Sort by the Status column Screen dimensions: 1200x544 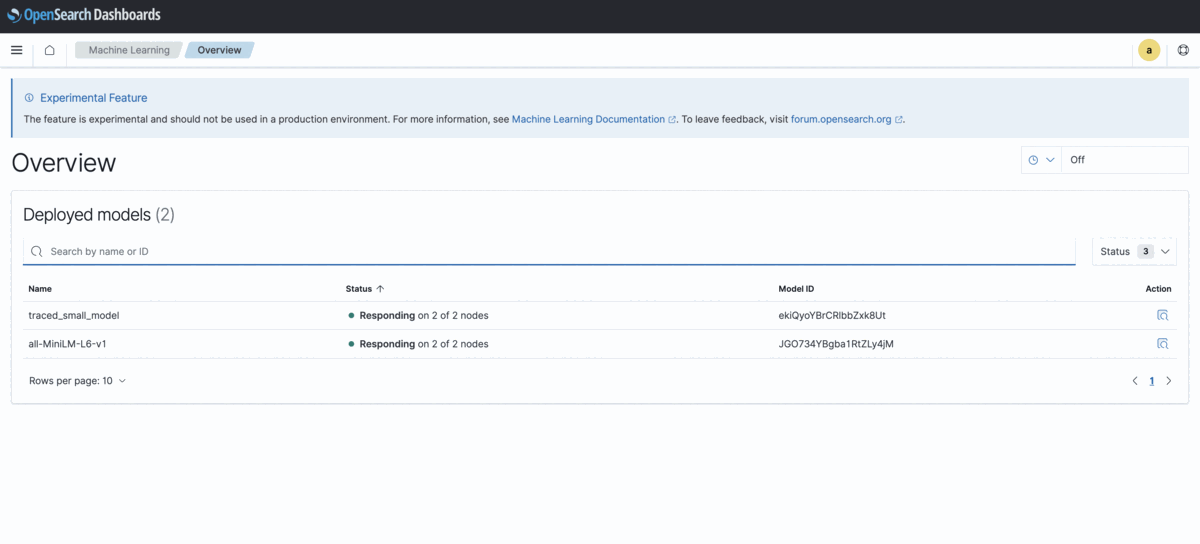tap(365, 289)
